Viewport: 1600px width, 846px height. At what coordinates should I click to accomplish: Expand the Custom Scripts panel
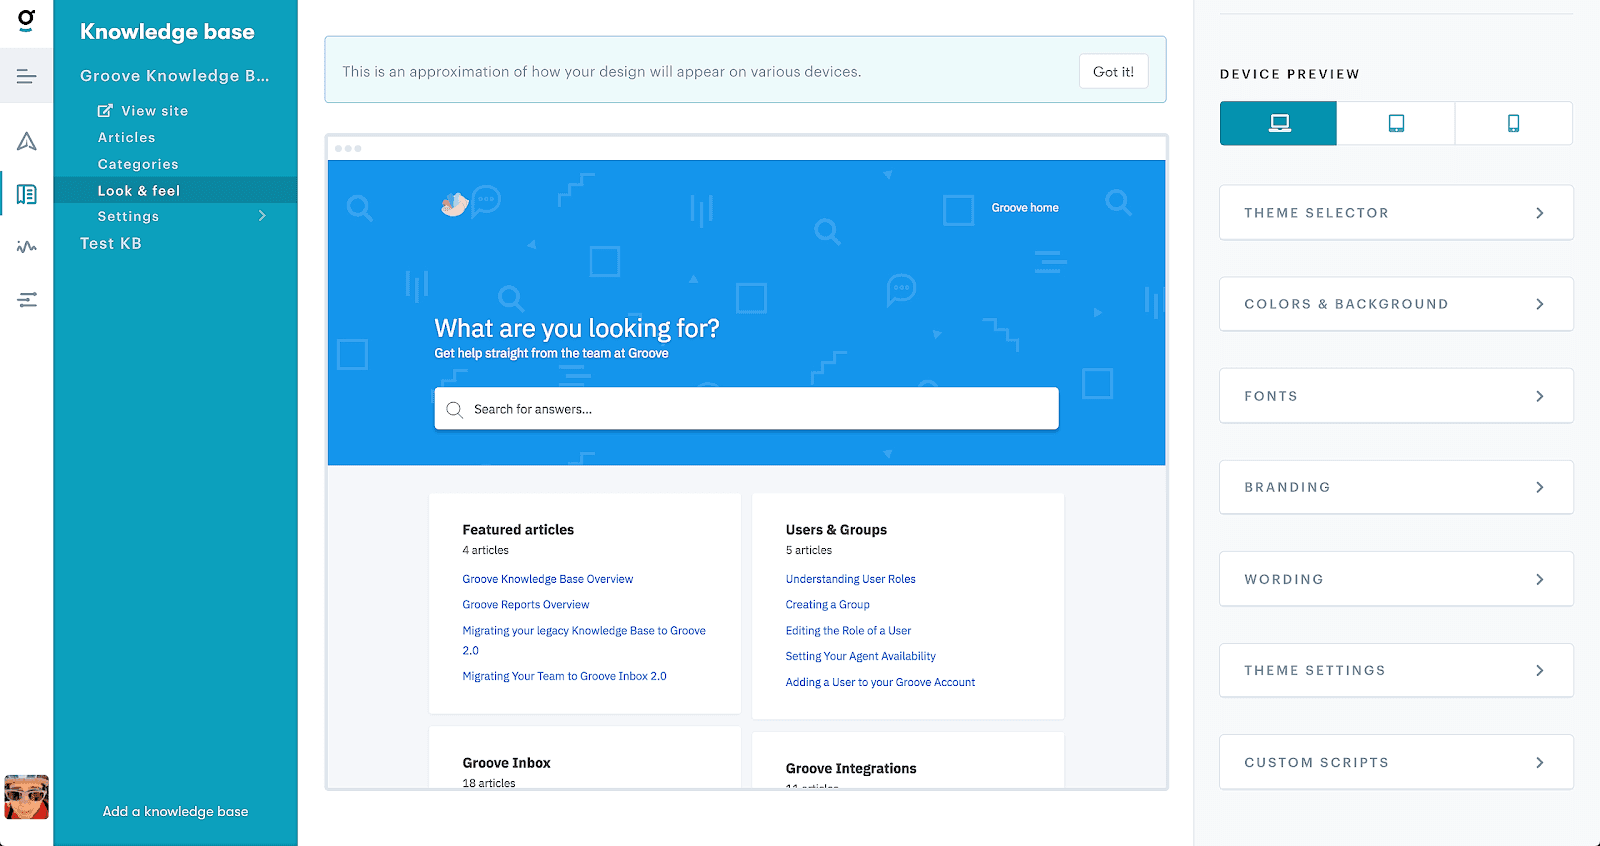coord(1396,762)
